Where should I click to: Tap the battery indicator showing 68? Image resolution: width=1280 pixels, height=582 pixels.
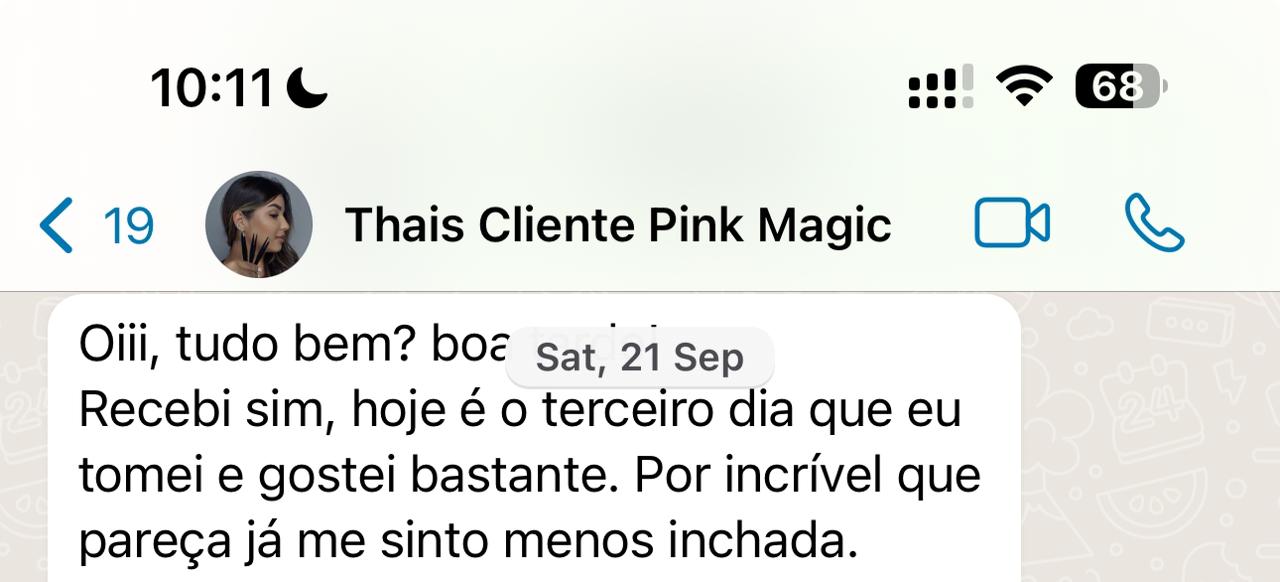coord(1120,87)
